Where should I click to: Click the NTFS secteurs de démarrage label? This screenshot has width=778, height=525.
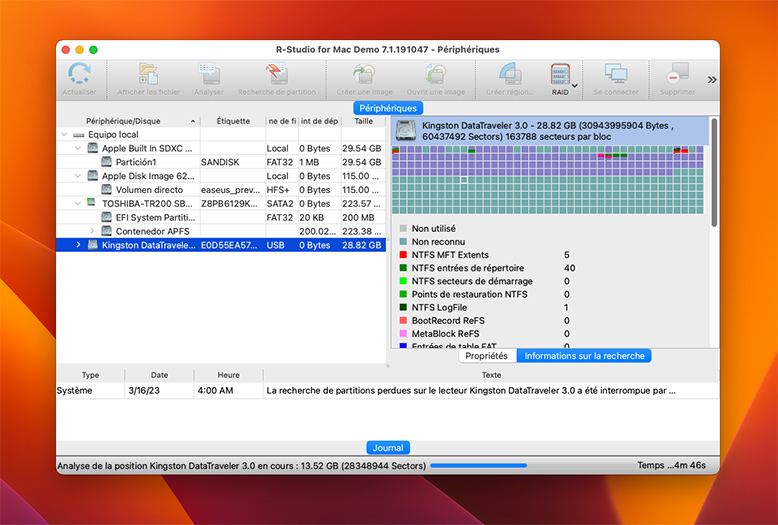pyautogui.click(x=472, y=281)
